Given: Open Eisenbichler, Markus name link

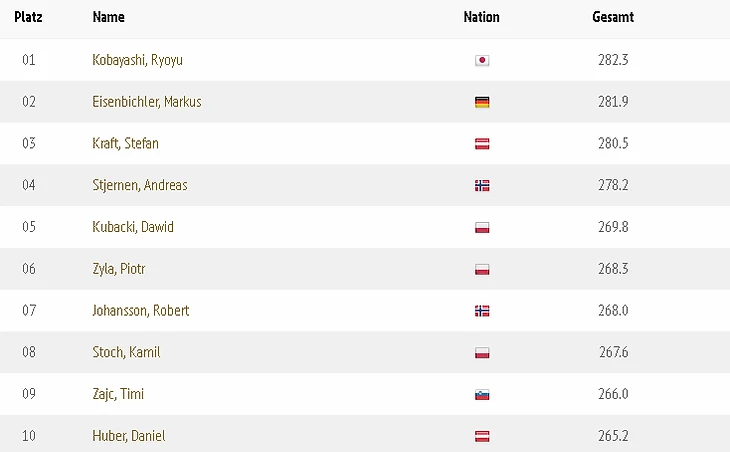Looking at the screenshot, I should click(x=146, y=102).
